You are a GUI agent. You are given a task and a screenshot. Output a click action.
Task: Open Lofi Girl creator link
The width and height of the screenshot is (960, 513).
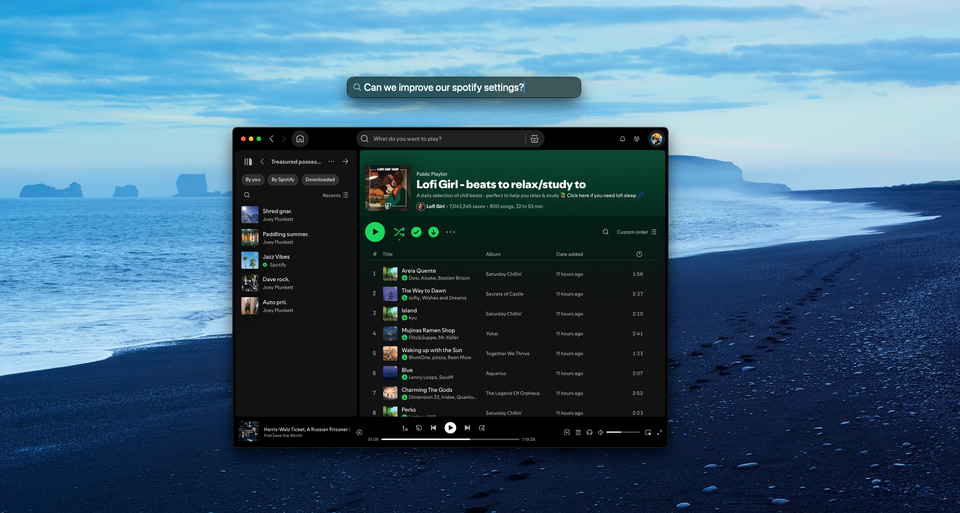(x=435, y=206)
